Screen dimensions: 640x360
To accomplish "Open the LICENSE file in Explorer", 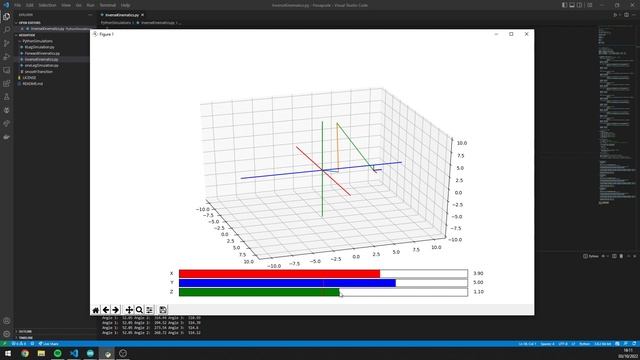I will (29, 78).
